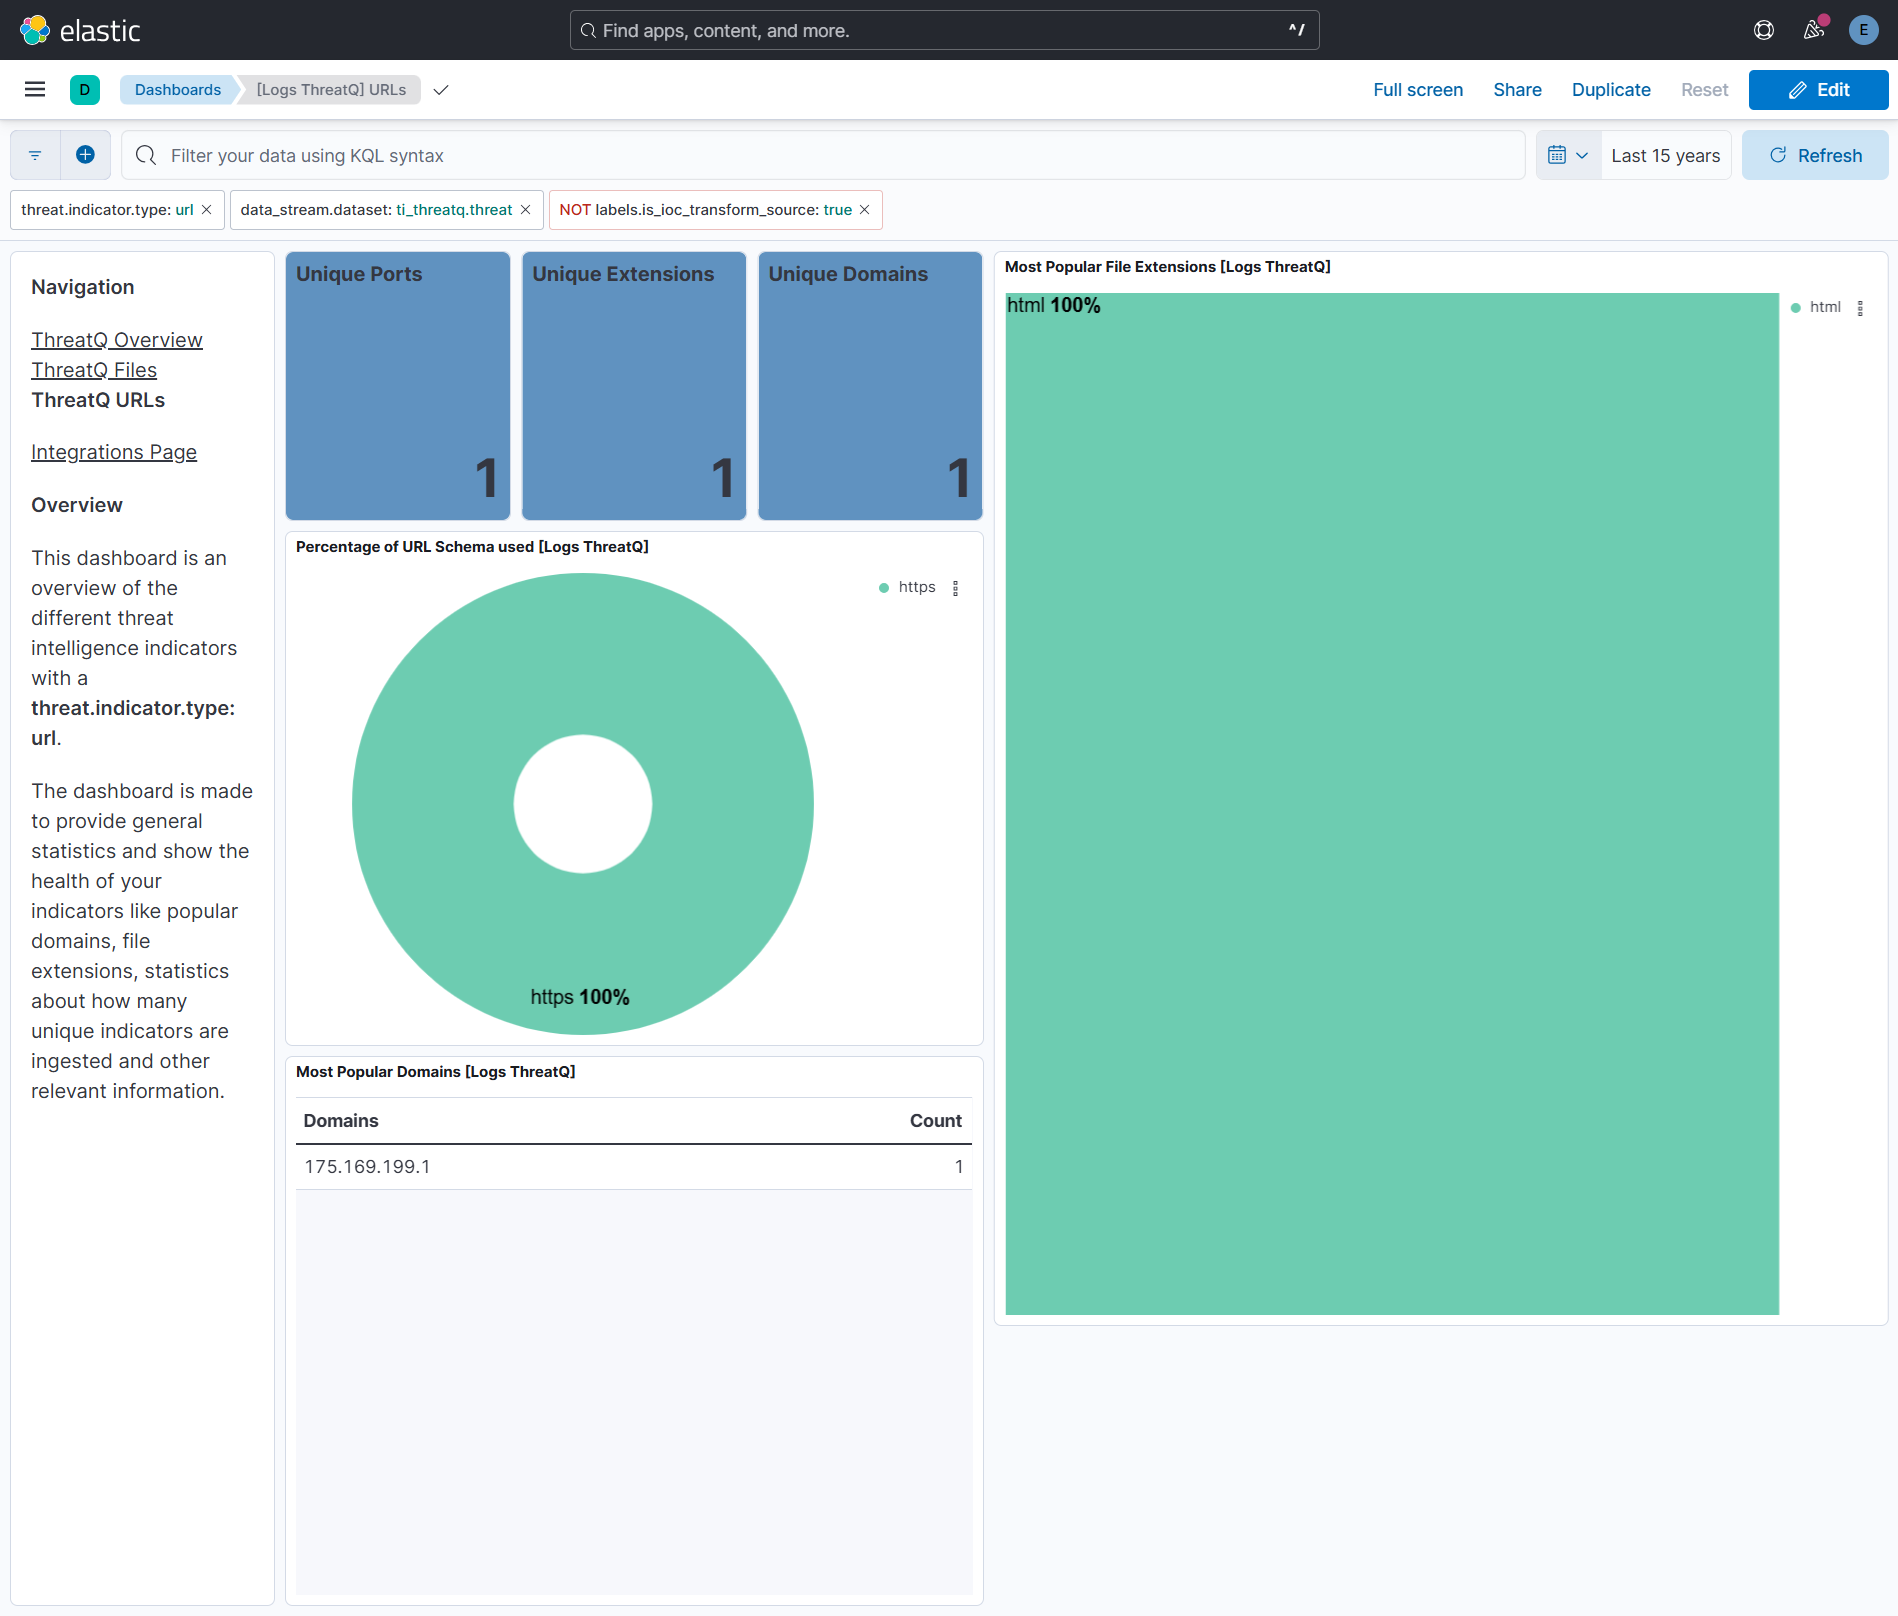Remove the threat.indicator.type url filter
The height and width of the screenshot is (1616, 1898).
click(207, 210)
